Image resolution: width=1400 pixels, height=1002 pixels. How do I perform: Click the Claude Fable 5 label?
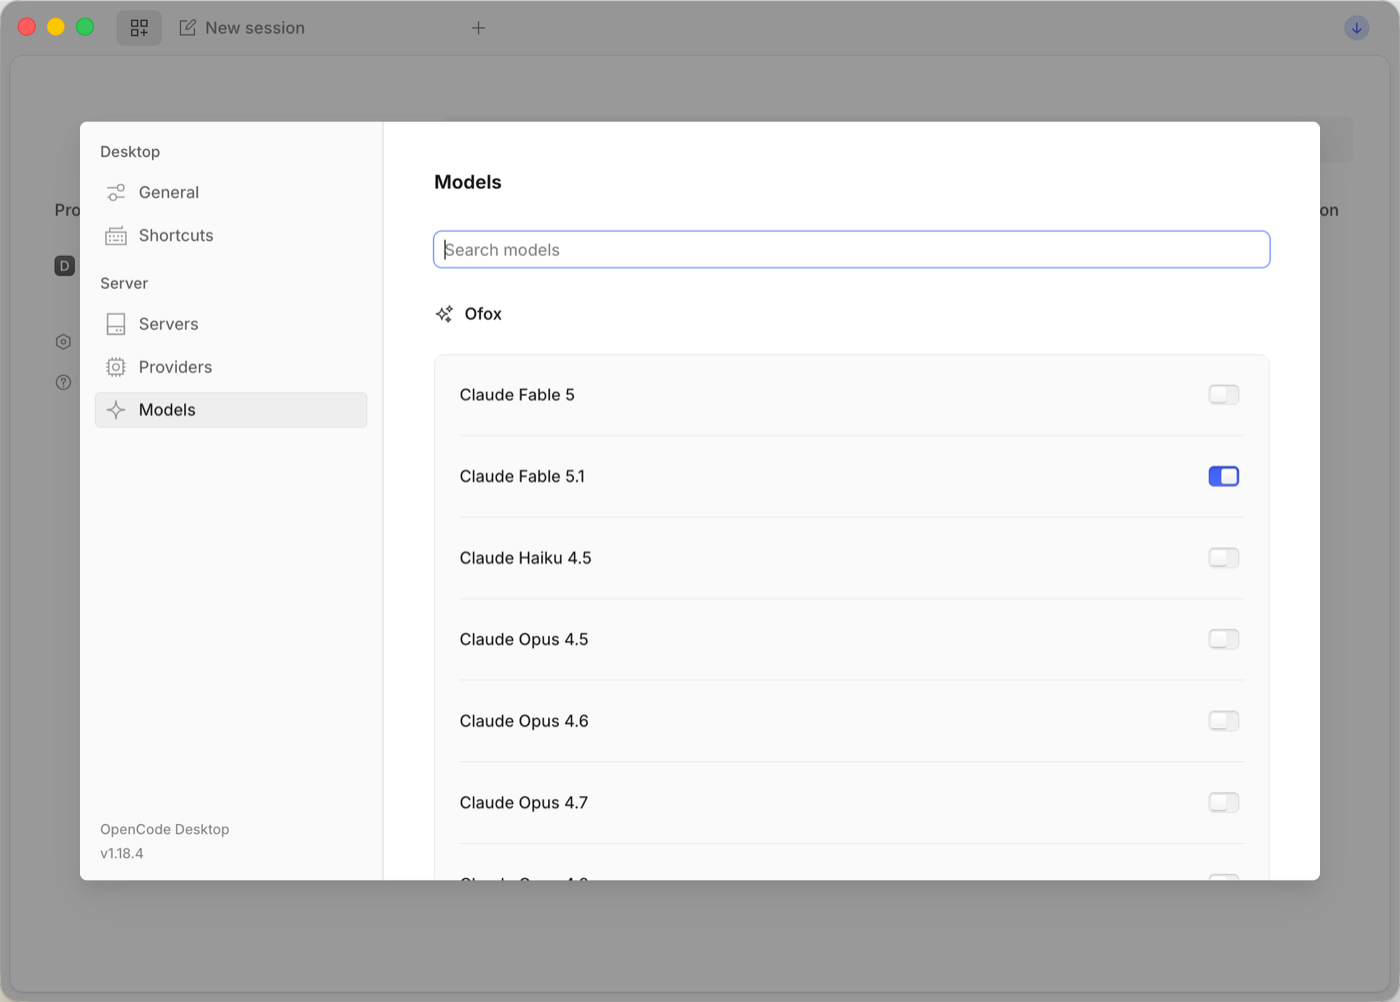pos(517,395)
